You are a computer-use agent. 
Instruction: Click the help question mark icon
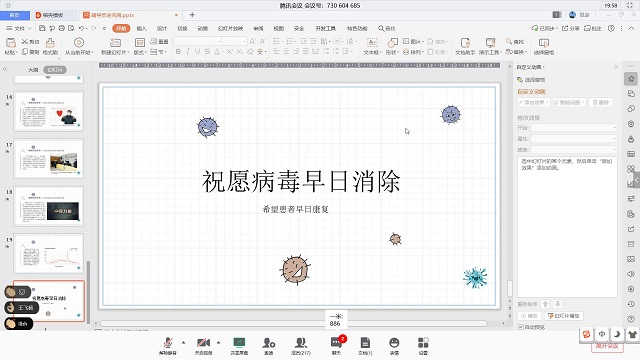(611, 28)
